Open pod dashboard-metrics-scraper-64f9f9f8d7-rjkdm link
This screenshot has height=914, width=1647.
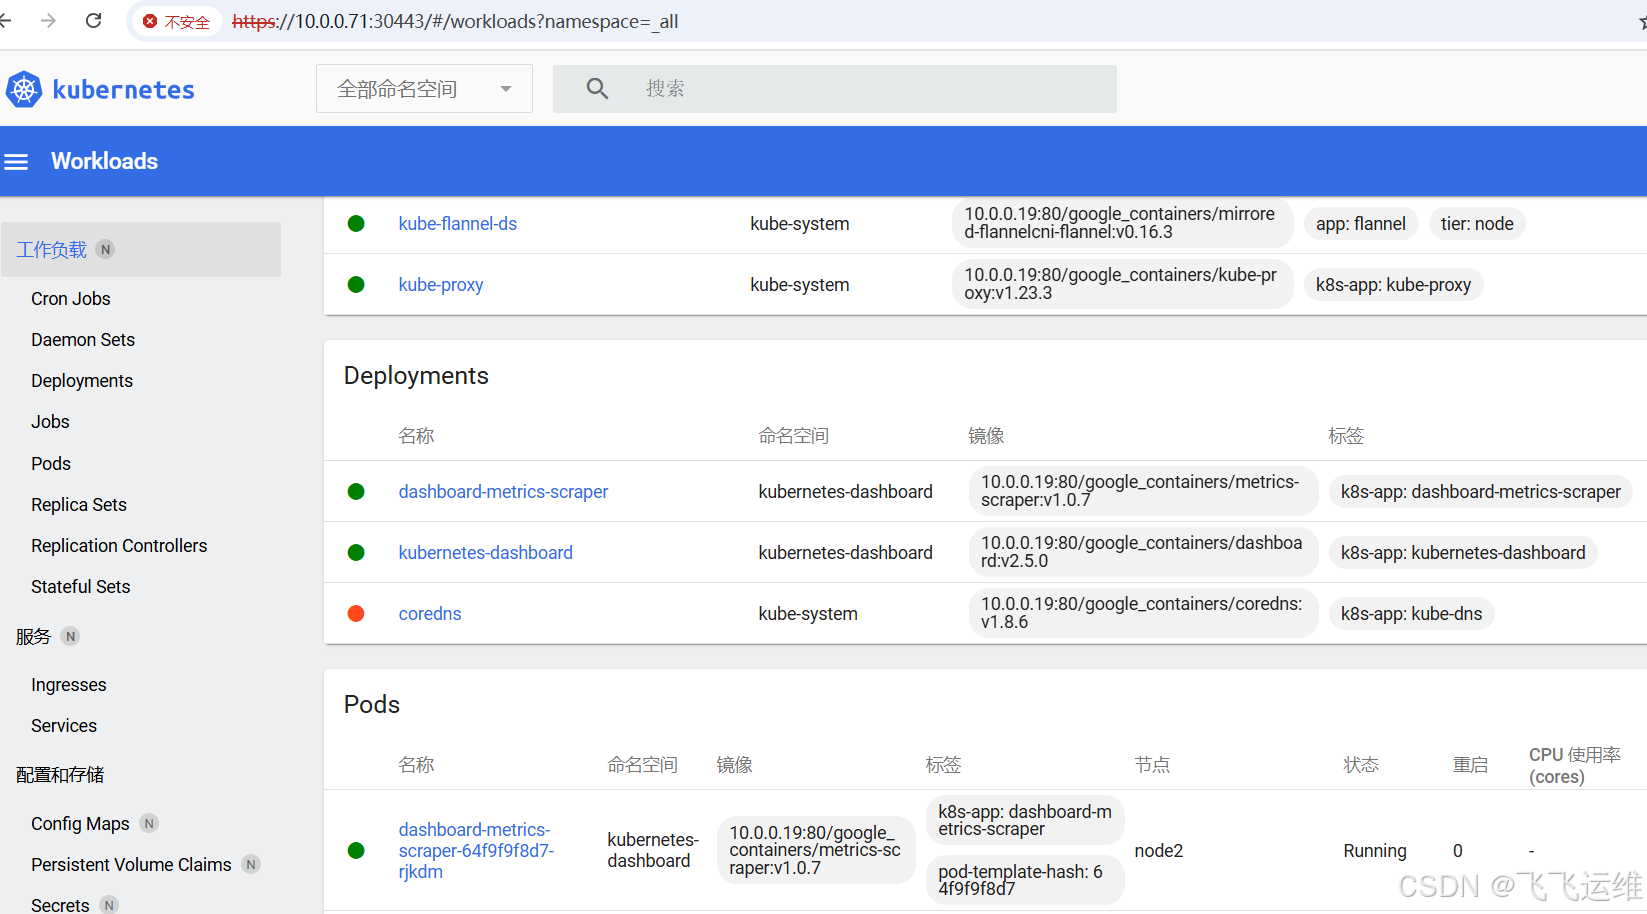476,851
